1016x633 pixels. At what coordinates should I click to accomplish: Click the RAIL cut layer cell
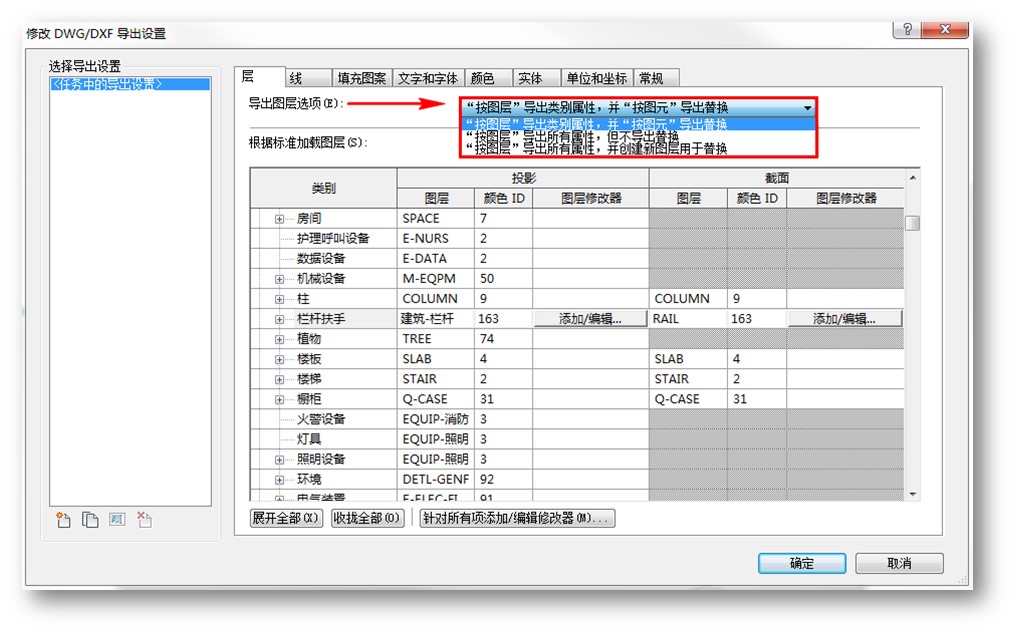tap(688, 319)
